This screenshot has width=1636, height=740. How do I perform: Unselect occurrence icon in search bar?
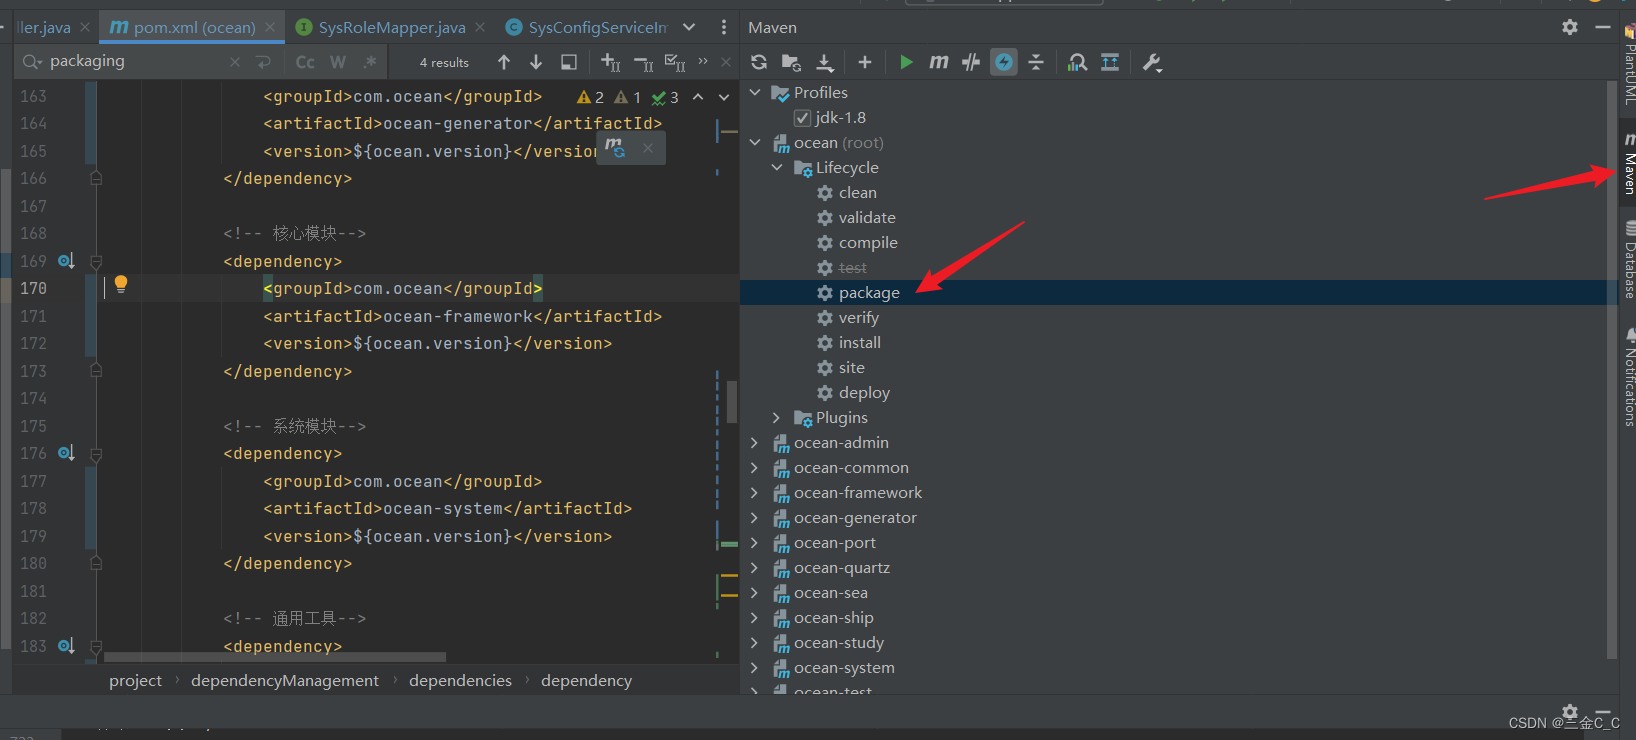point(643,62)
